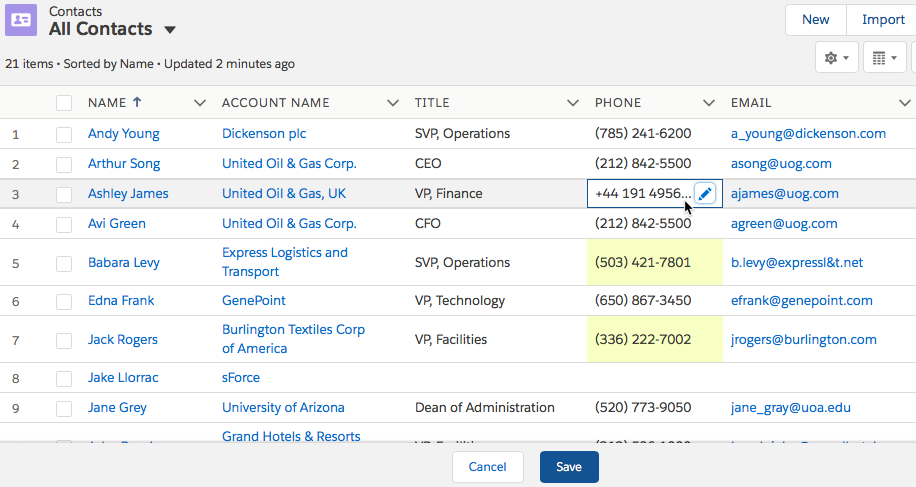The height and width of the screenshot is (487, 916).
Task: Open the University of Arizona account
Action: click(283, 407)
